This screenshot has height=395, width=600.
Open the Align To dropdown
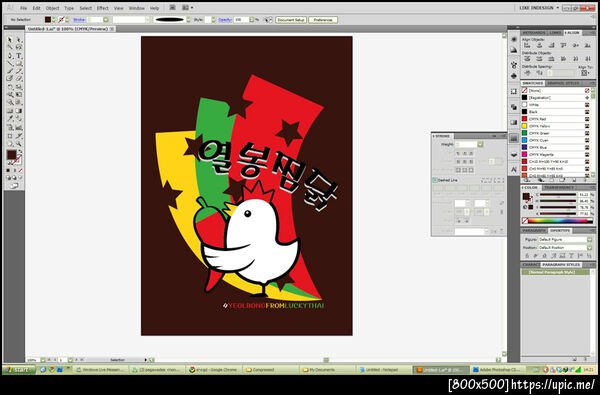click(x=584, y=73)
